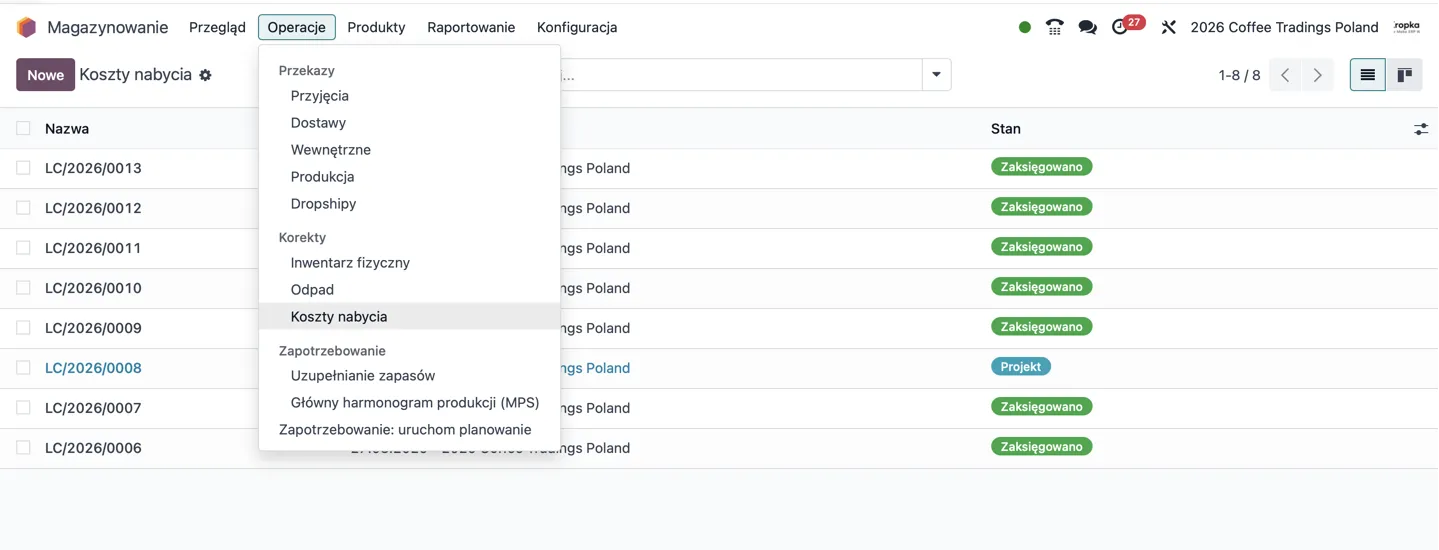Check the box for LC/2026/0011
Image resolution: width=1439 pixels, height=550 pixels.
(23, 248)
